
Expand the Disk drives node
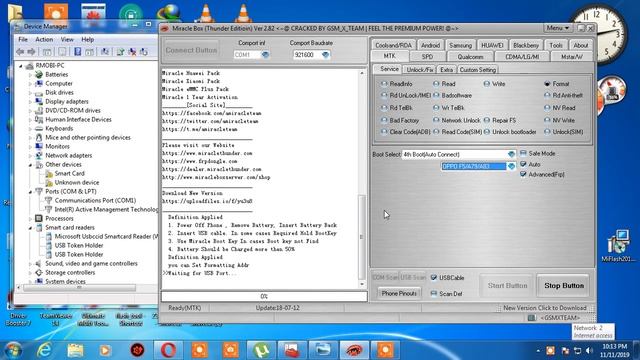[x=31, y=93]
